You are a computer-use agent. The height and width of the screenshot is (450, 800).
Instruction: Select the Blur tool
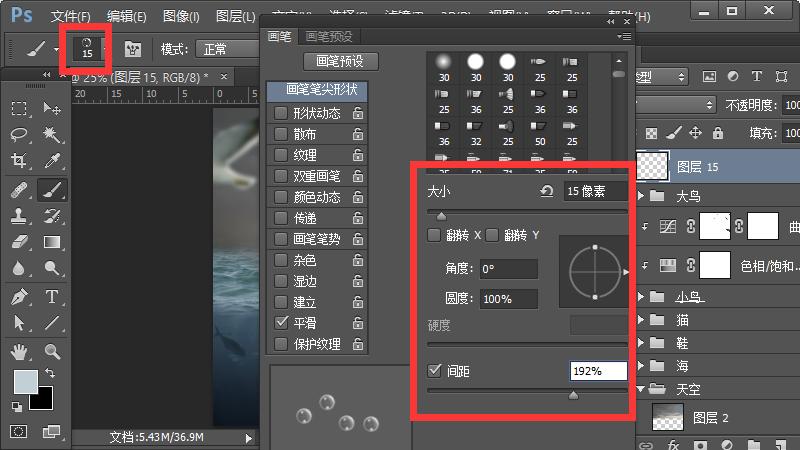pos(19,268)
